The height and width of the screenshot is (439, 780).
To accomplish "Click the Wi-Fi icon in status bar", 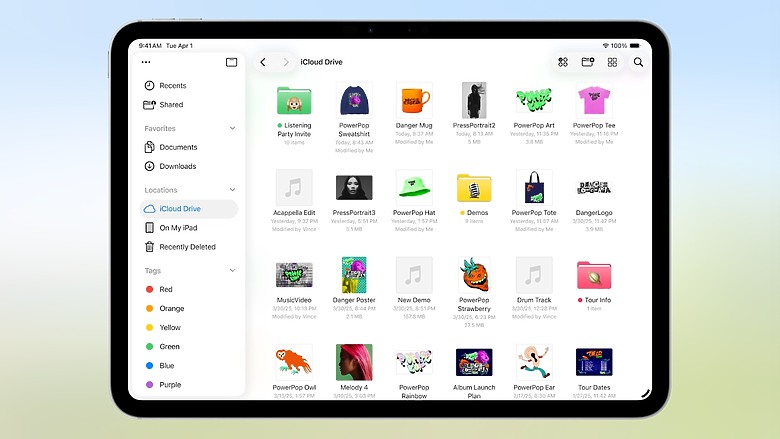I will (605, 46).
